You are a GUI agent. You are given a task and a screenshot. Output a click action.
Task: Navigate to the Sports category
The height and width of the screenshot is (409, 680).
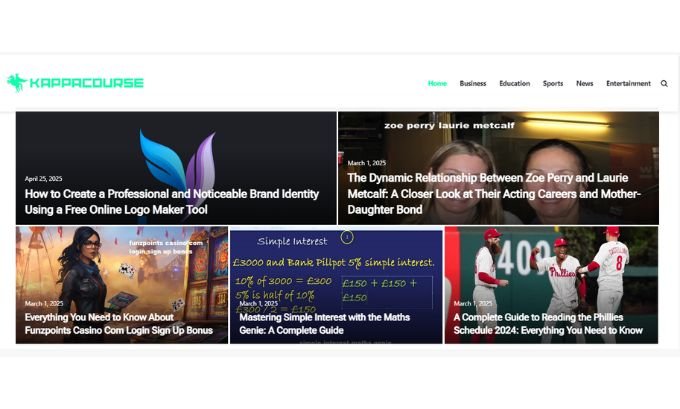point(553,83)
